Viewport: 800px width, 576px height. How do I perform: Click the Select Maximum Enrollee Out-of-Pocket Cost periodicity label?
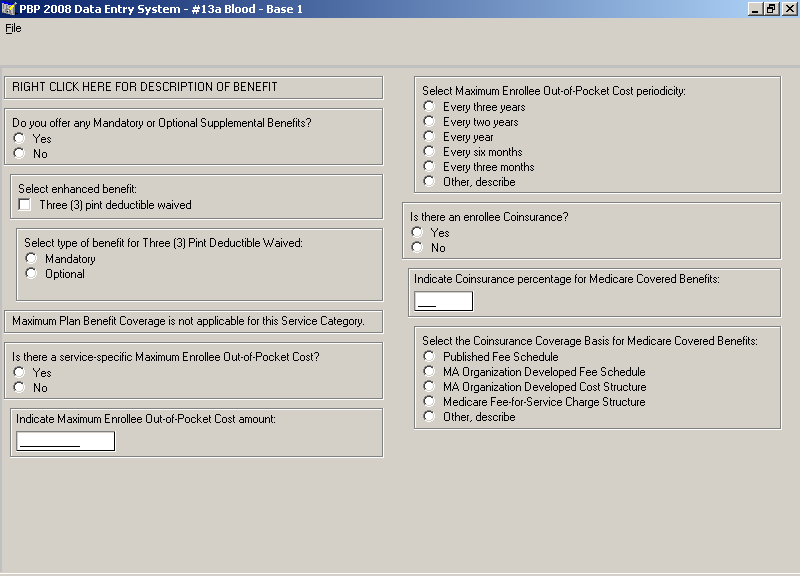coord(554,91)
